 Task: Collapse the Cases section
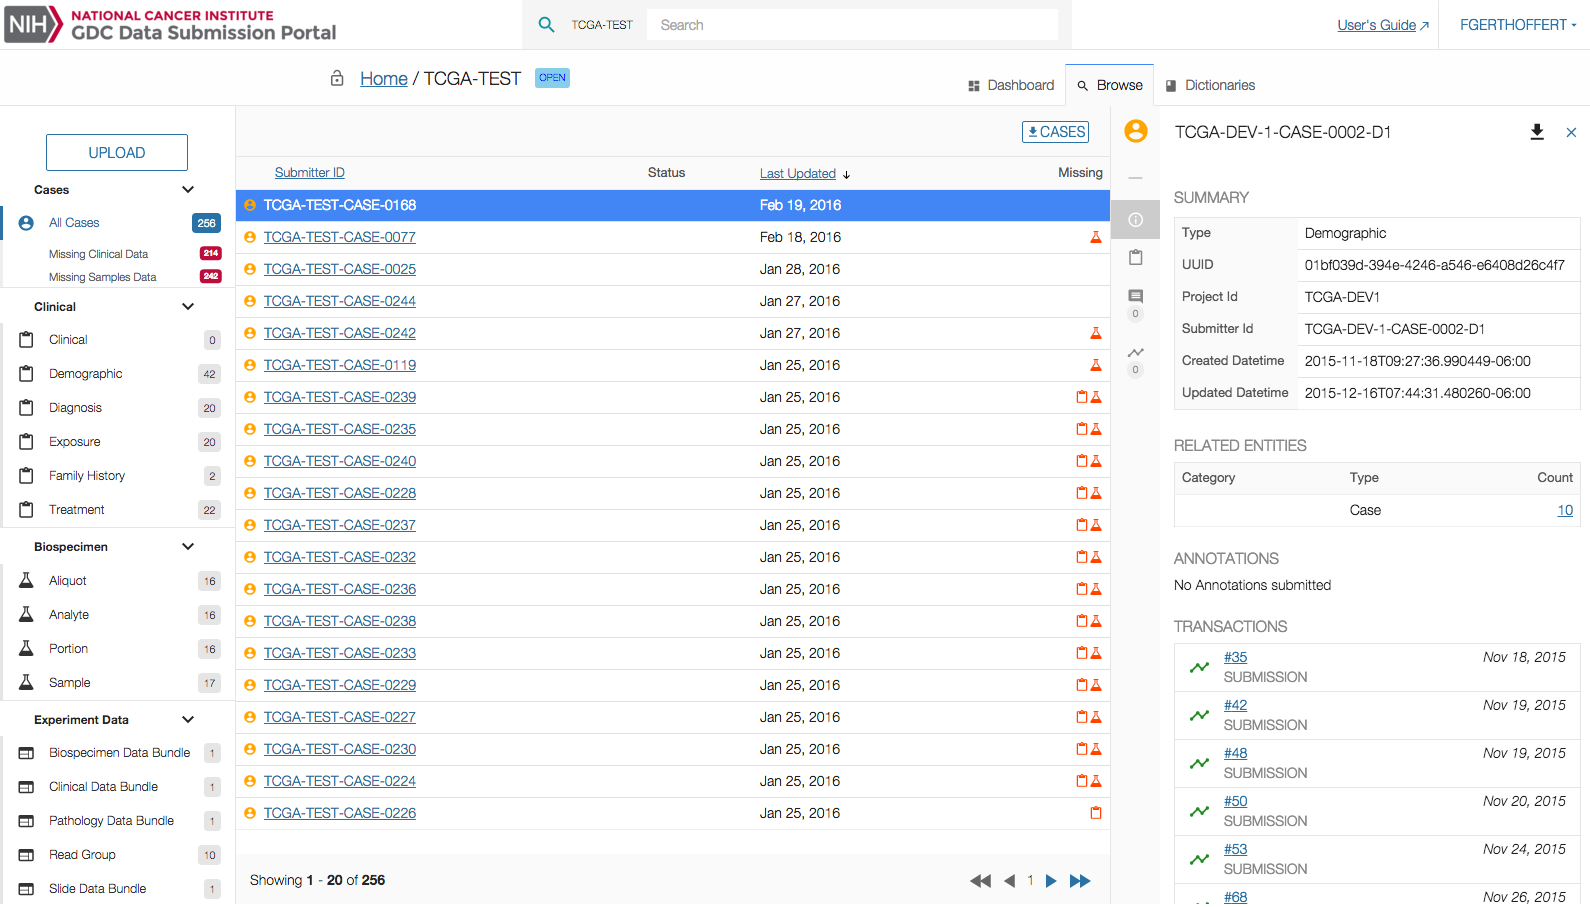point(188,190)
